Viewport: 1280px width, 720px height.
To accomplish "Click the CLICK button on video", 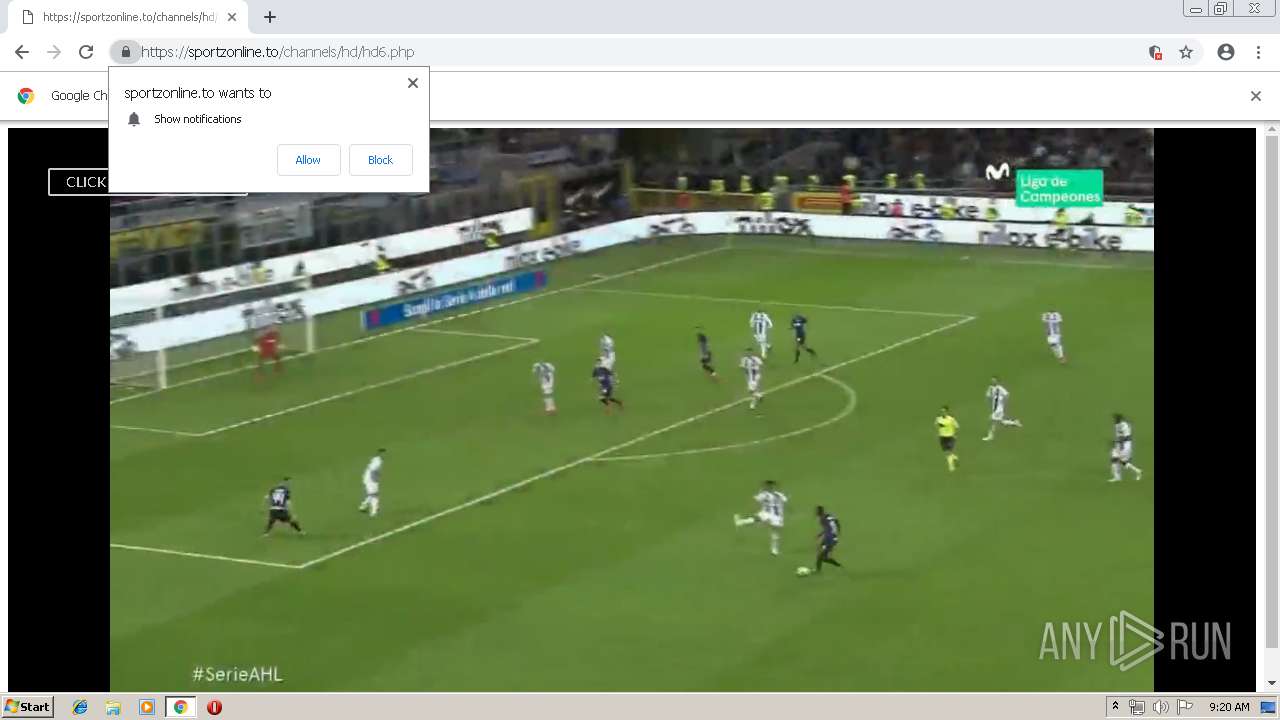I will click(x=78, y=182).
